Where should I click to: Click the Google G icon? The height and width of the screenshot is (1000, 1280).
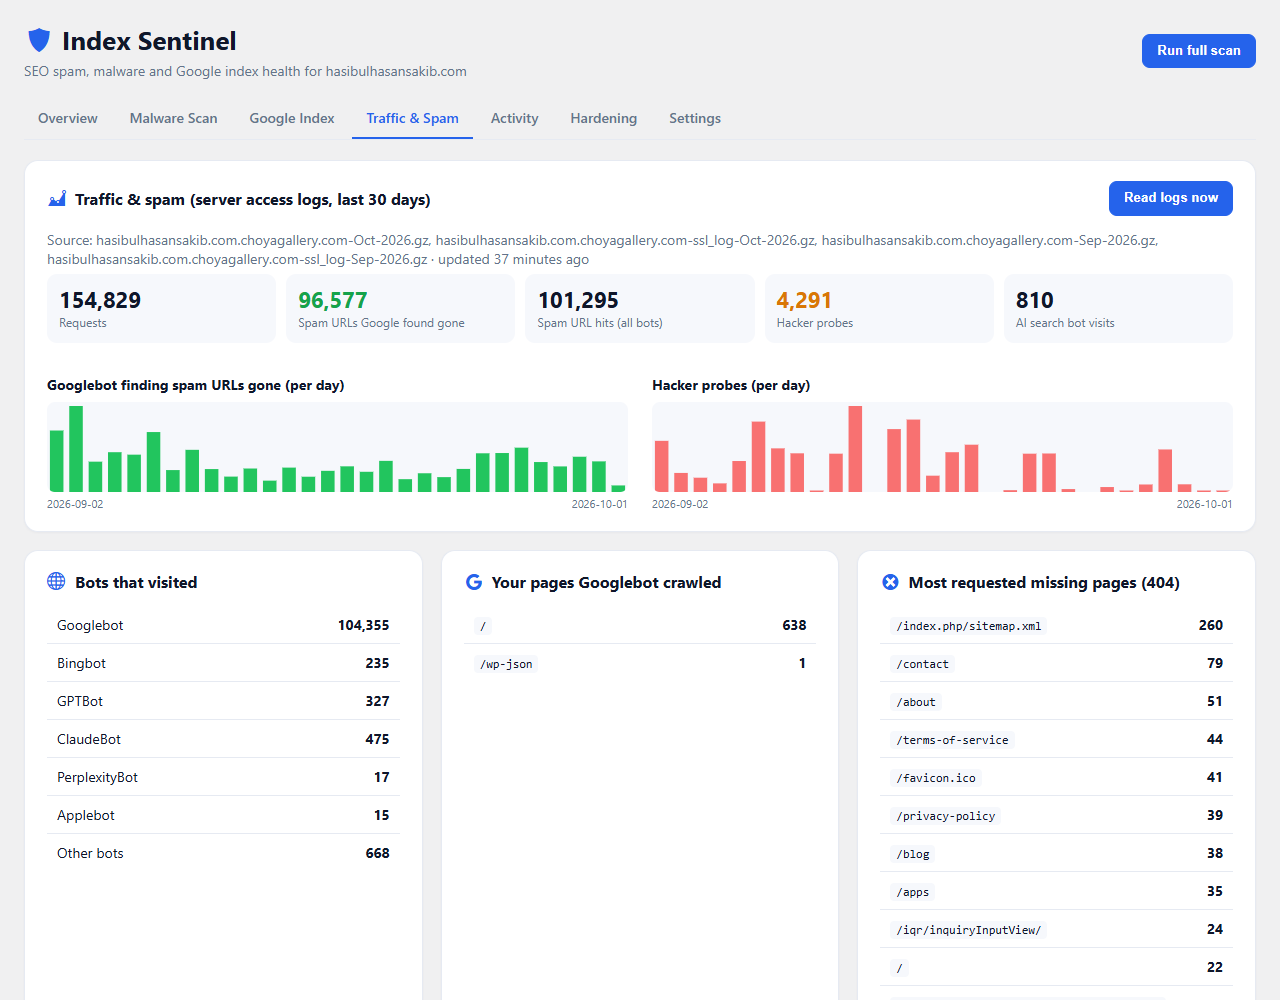[x=474, y=582]
